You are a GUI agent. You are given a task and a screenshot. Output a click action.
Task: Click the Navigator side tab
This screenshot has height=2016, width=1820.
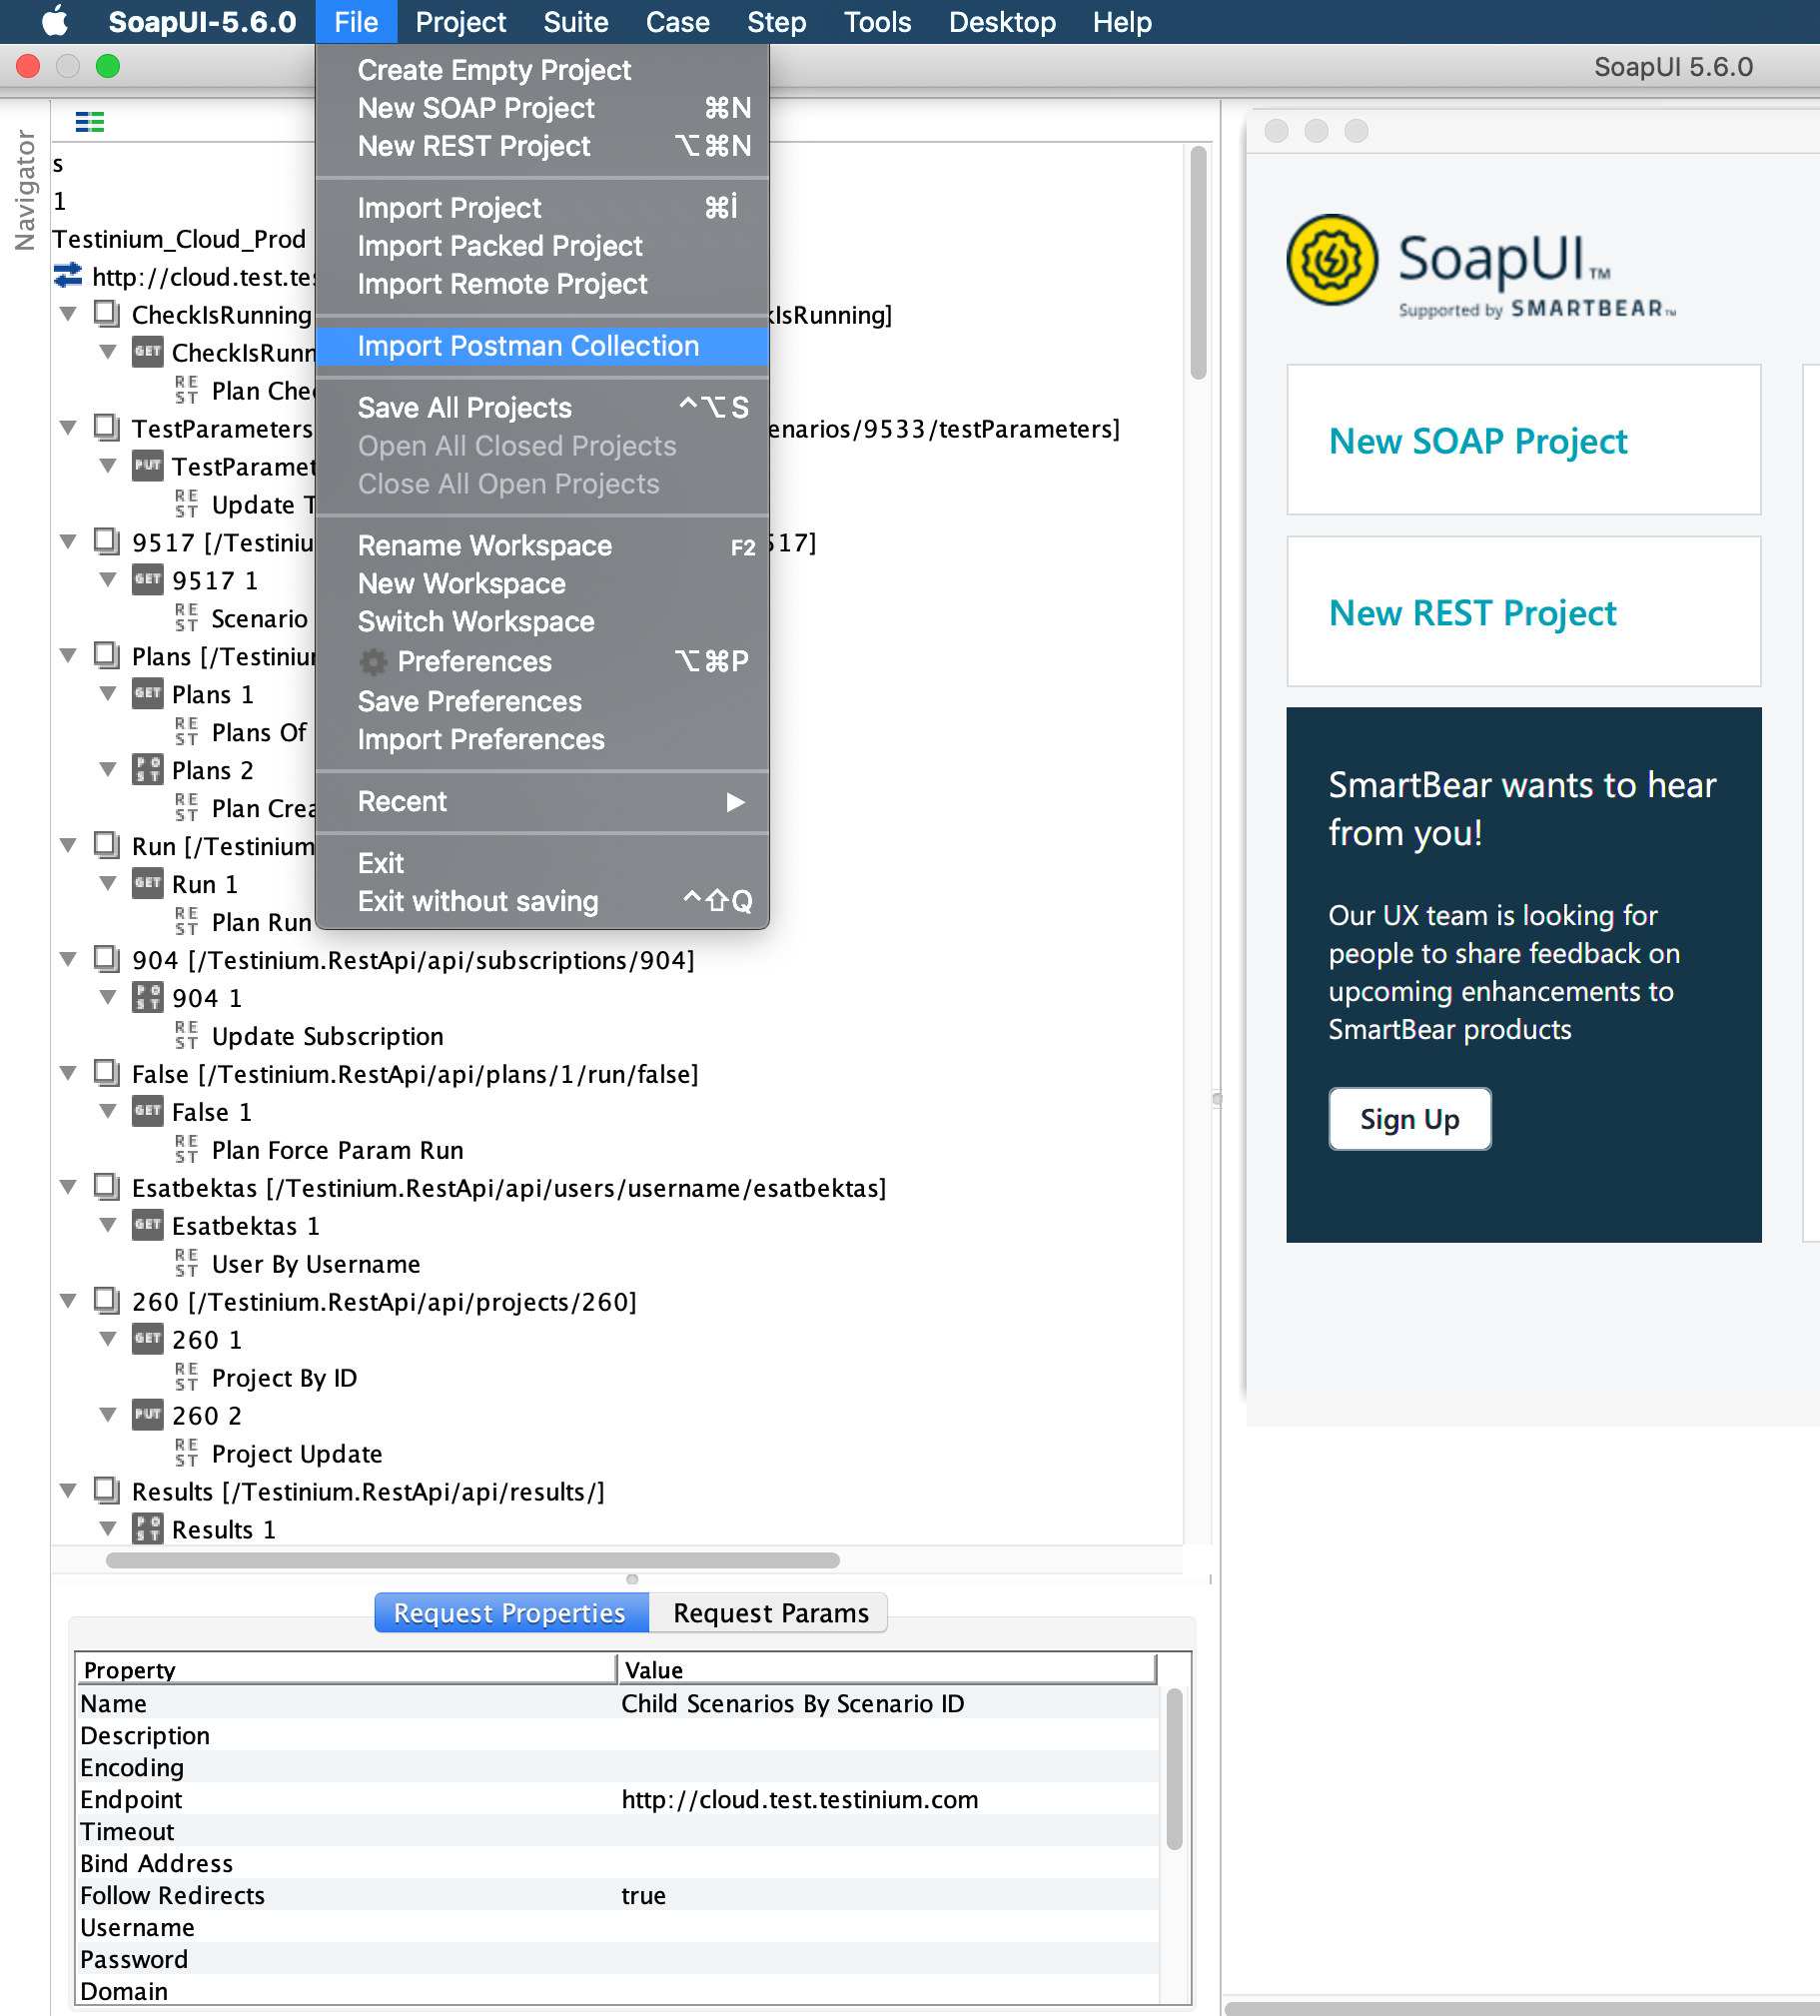[25, 190]
